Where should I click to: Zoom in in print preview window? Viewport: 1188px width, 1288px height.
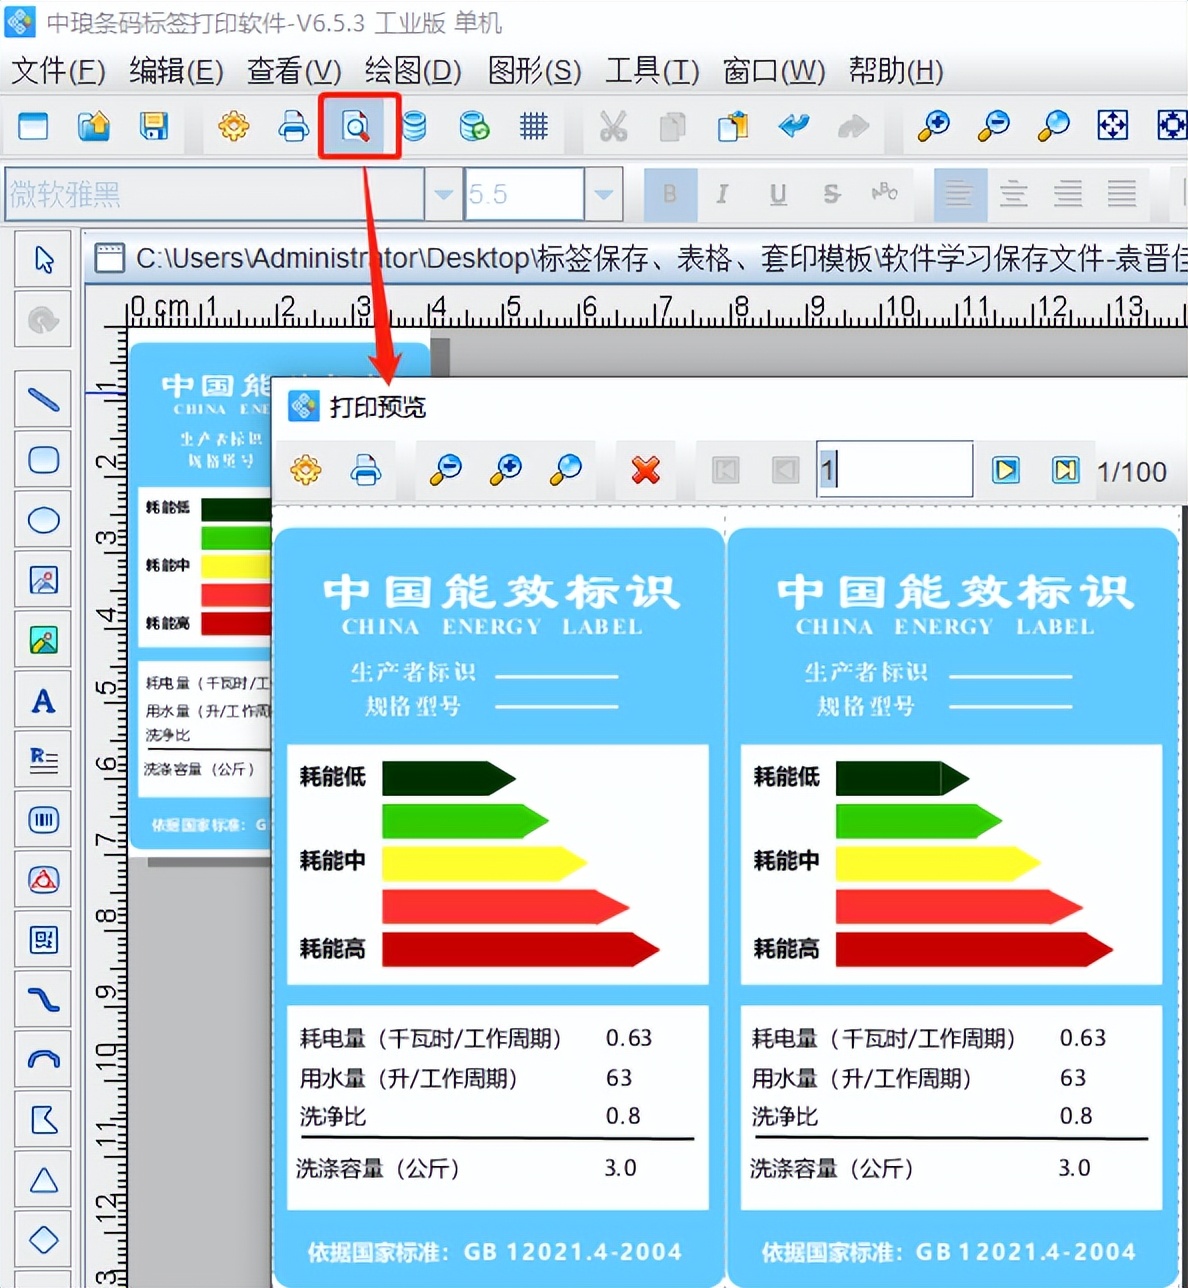click(506, 469)
